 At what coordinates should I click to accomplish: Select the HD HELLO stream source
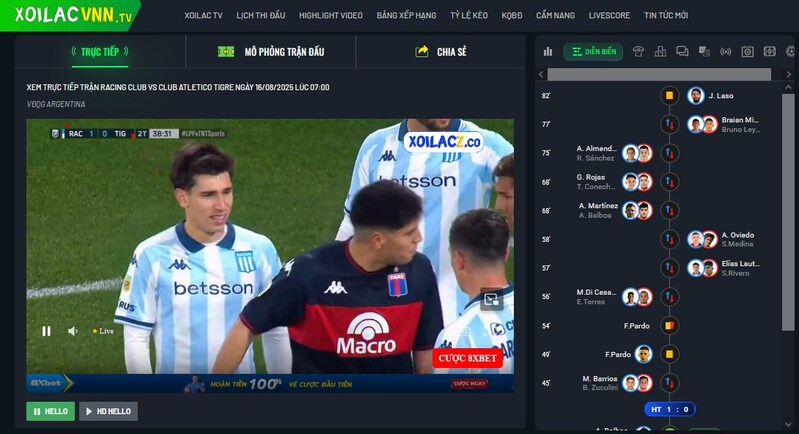click(x=108, y=411)
